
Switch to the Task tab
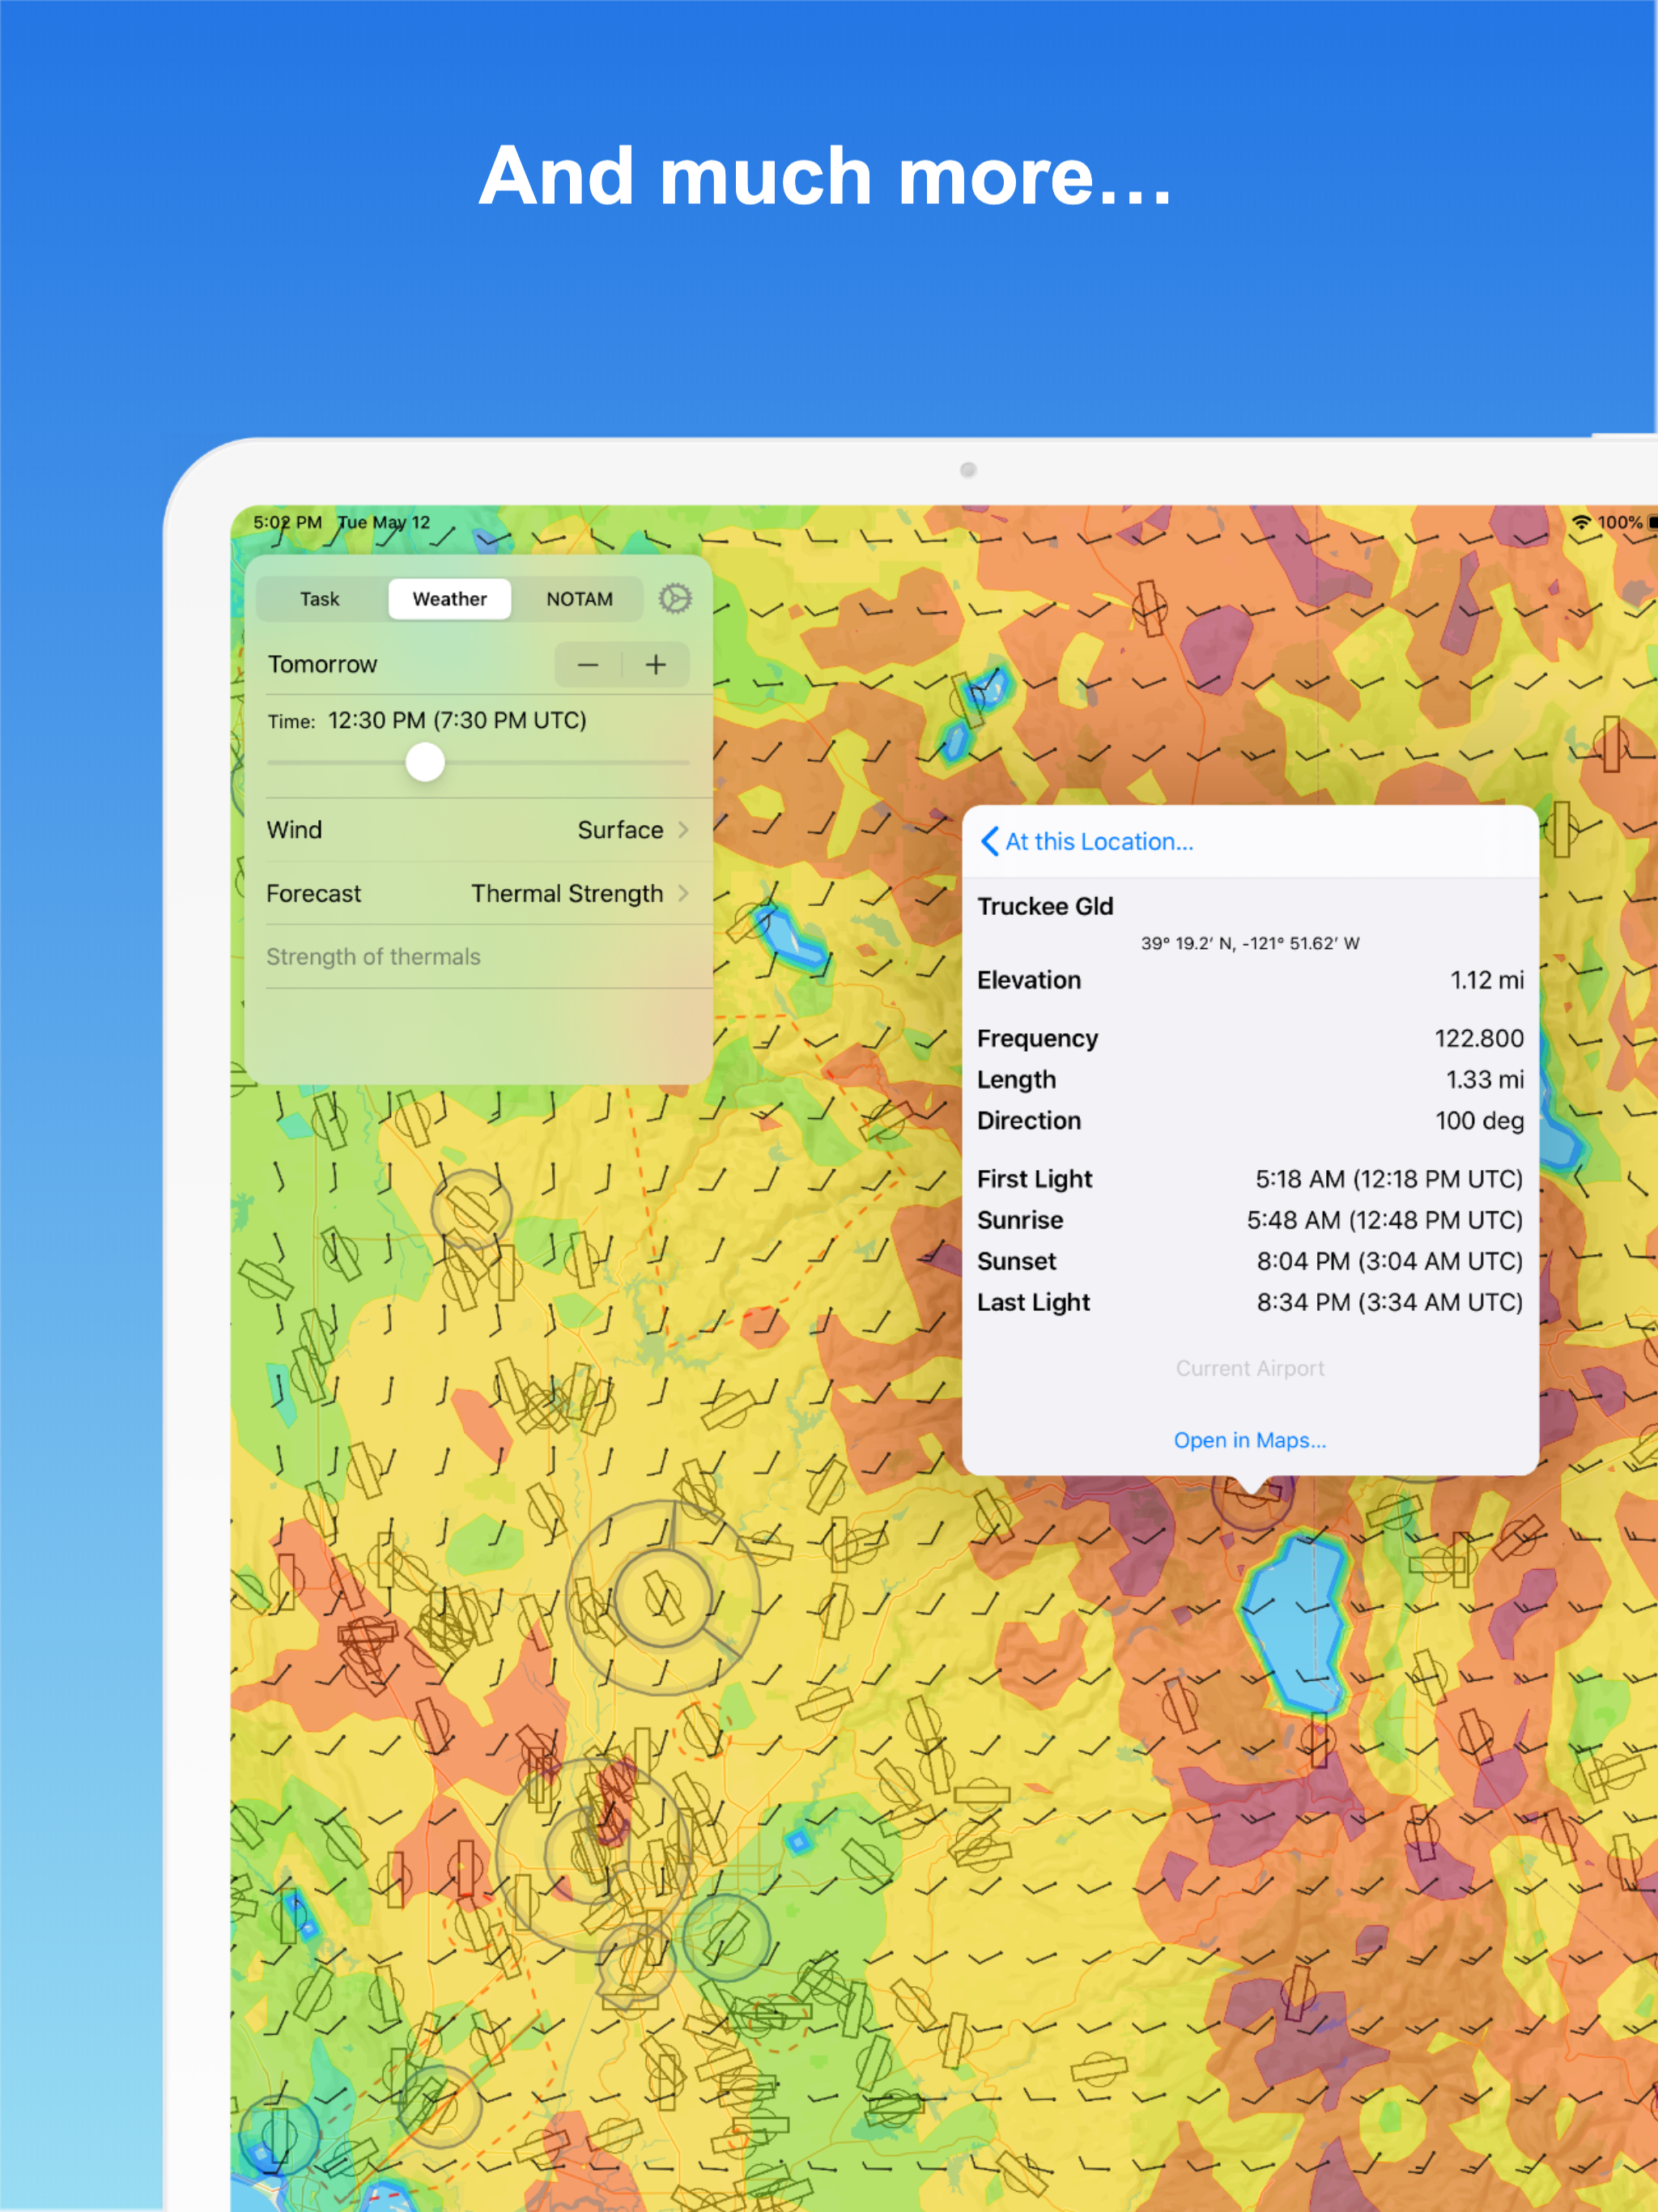[x=320, y=599]
